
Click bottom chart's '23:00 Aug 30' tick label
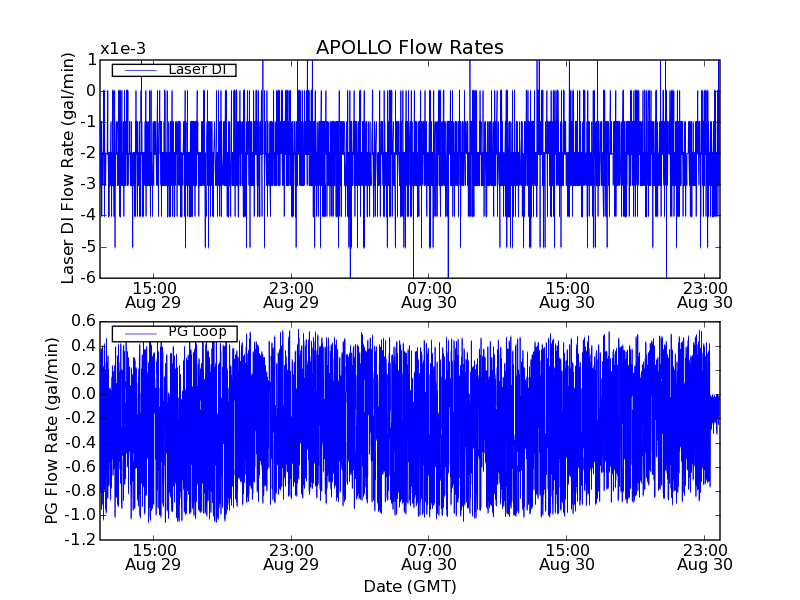point(705,558)
